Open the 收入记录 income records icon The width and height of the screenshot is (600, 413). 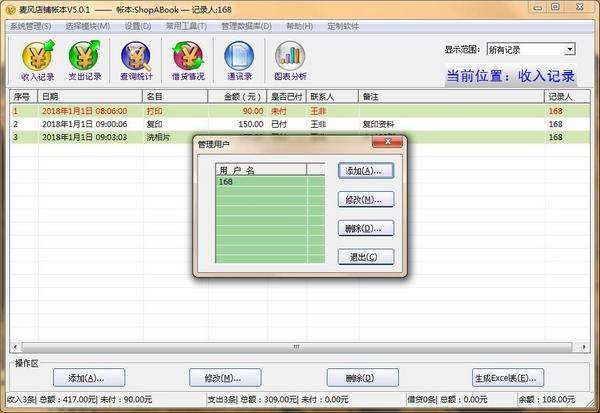pos(37,59)
